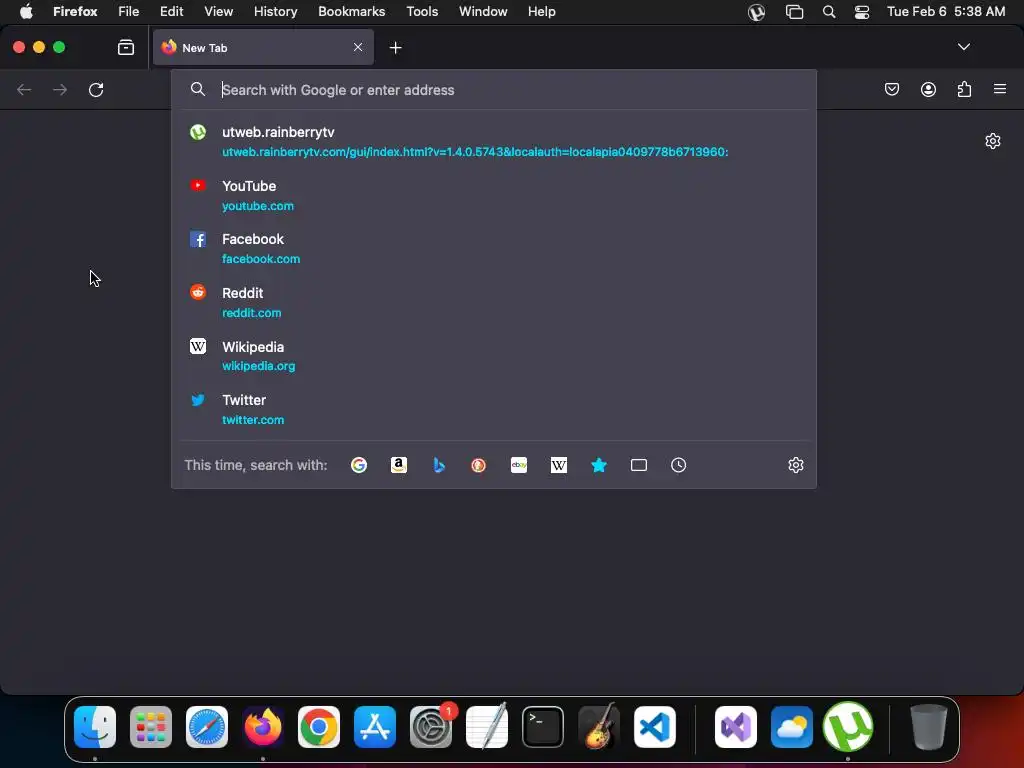Expand the list all tabs chevron
The width and height of the screenshot is (1024, 768).
click(x=963, y=47)
